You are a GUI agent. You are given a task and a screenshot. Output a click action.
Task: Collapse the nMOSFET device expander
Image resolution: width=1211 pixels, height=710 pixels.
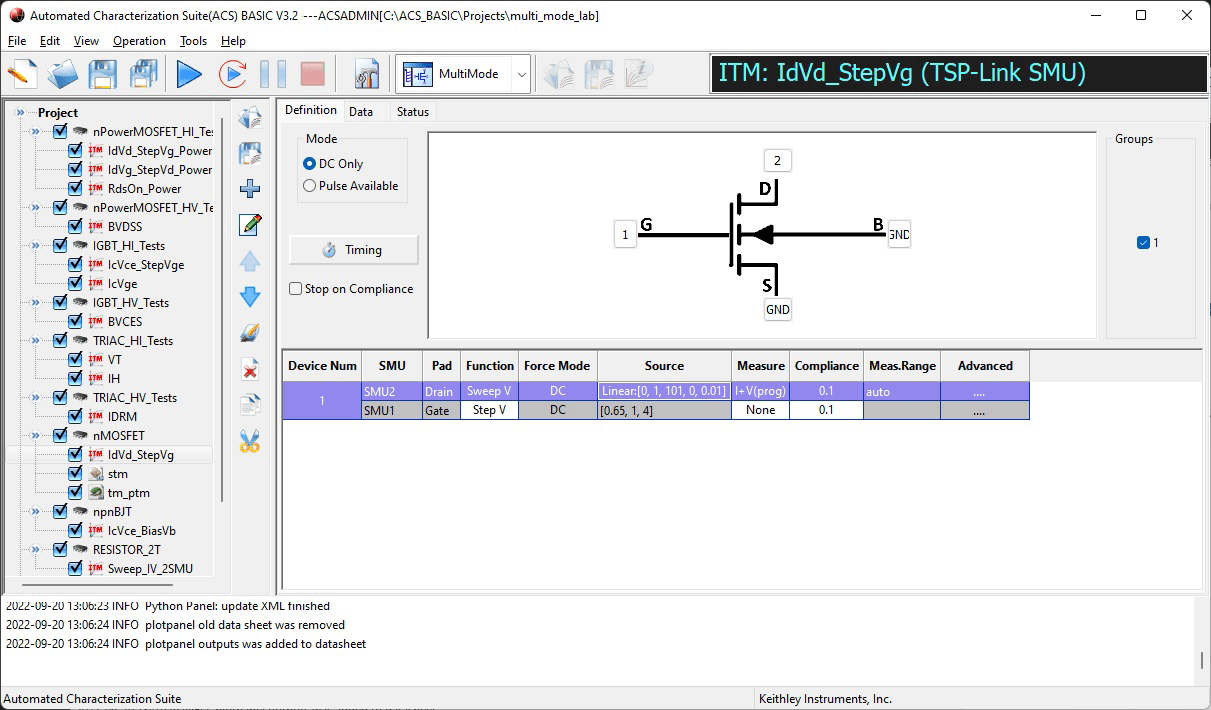click(x=36, y=436)
